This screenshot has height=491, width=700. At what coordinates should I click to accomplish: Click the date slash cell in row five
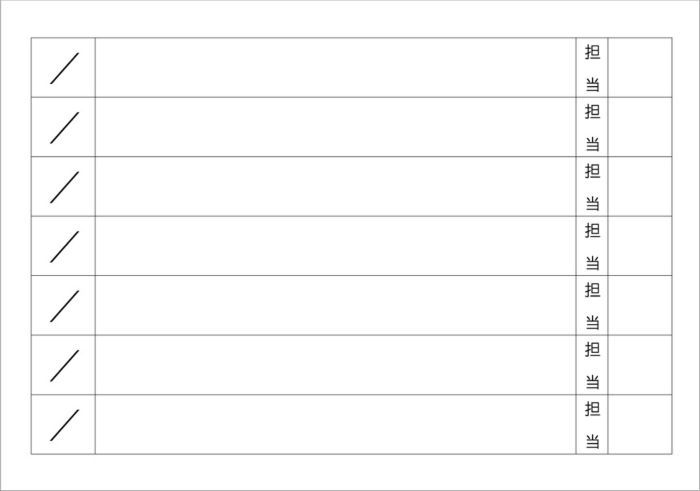point(63,305)
